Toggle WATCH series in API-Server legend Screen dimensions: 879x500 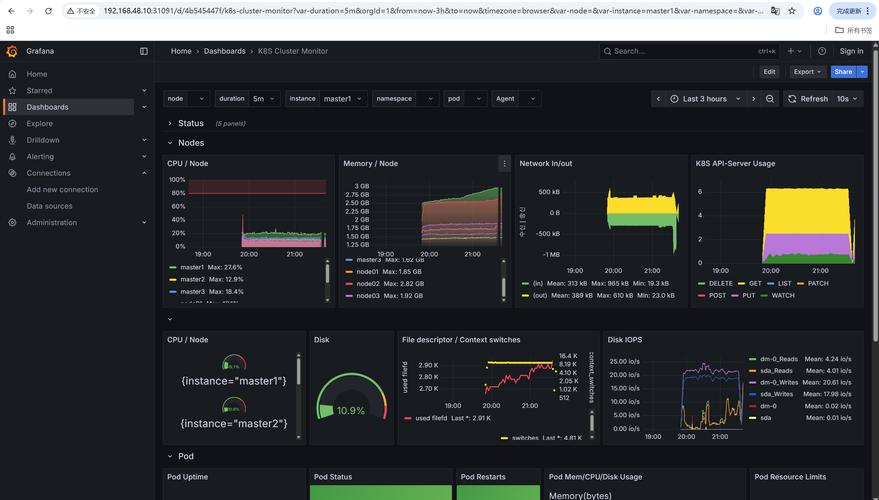tap(778, 295)
